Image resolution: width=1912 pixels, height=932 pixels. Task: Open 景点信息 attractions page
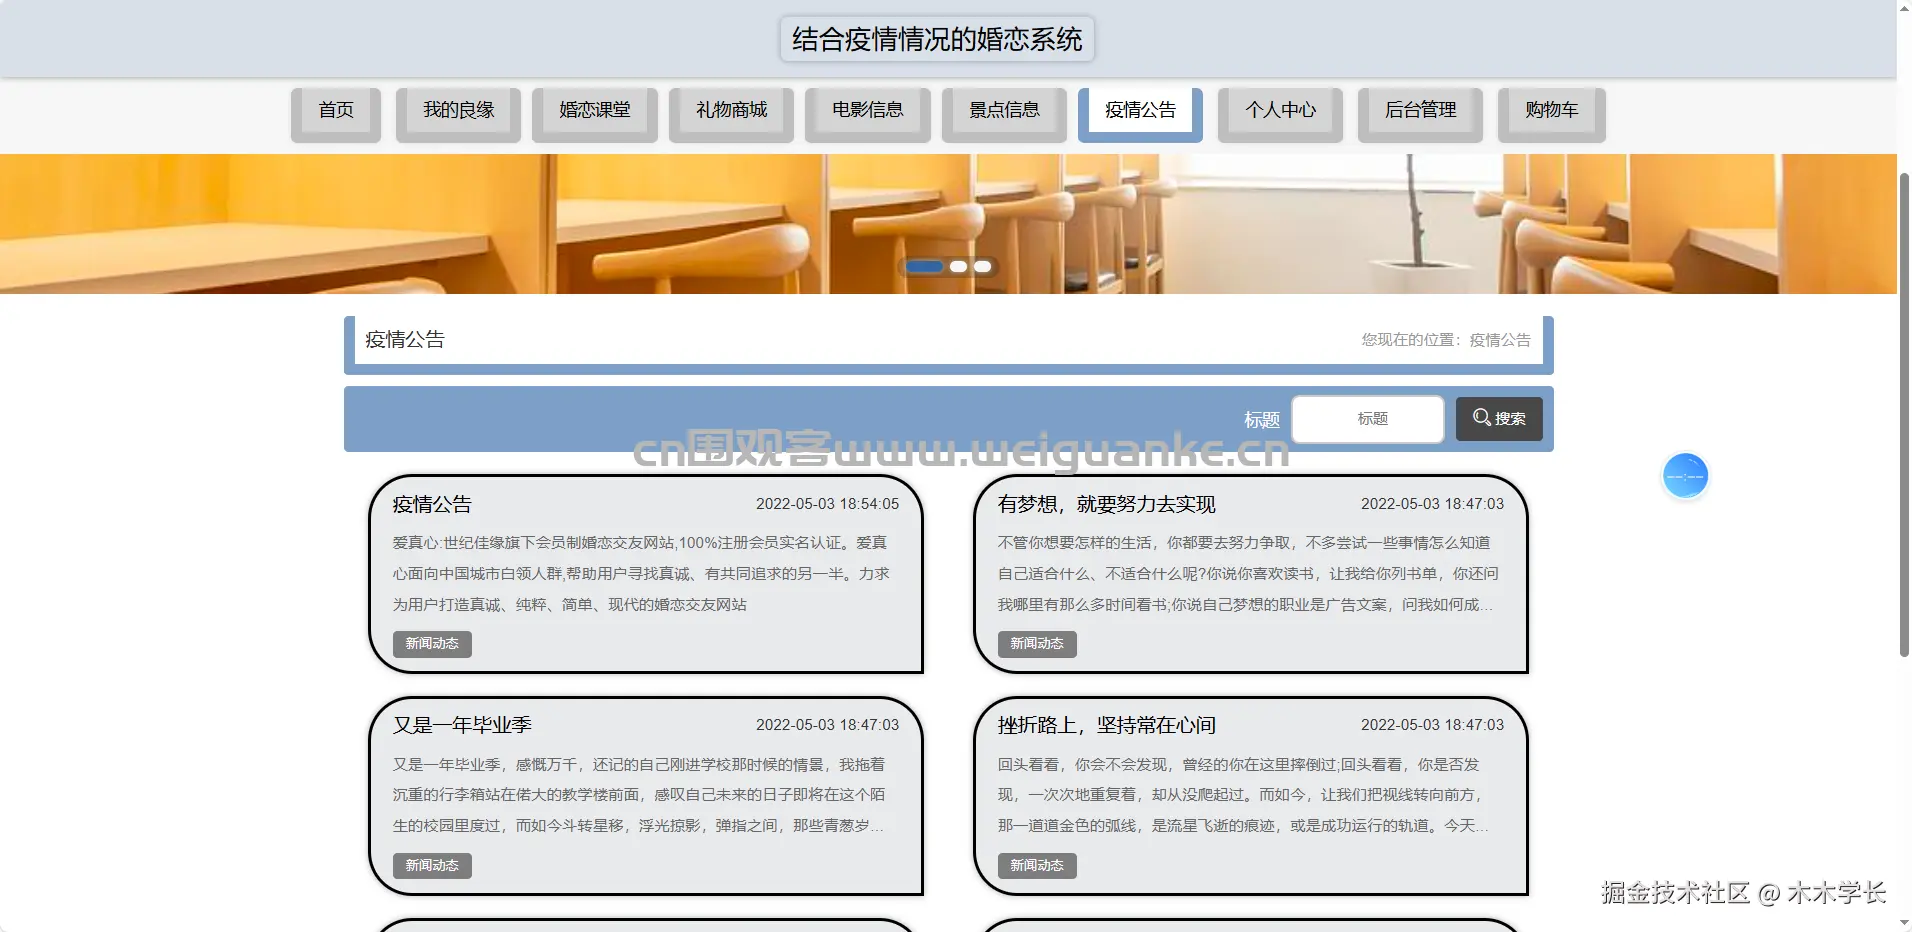(1004, 111)
